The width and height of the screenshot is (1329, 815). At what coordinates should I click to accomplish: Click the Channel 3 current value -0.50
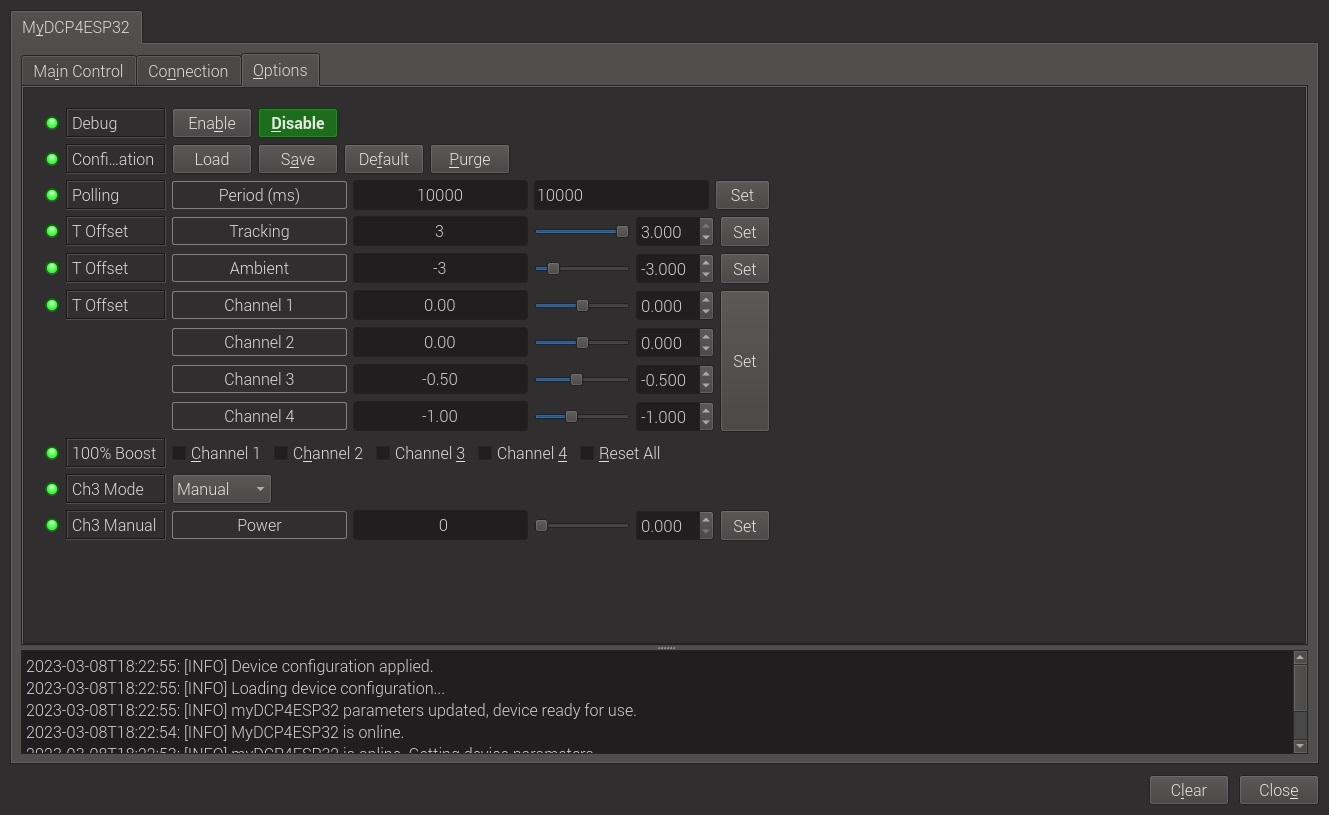tap(440, 379)
